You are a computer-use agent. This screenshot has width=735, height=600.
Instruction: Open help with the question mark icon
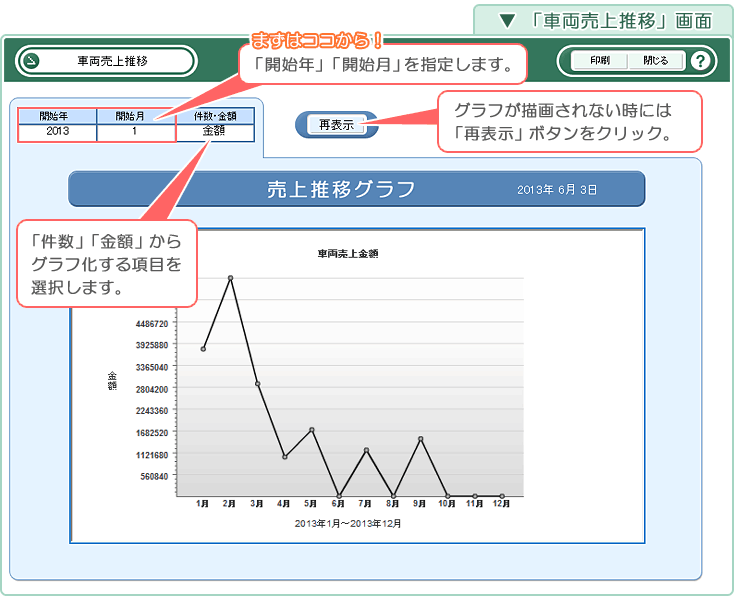700,61
